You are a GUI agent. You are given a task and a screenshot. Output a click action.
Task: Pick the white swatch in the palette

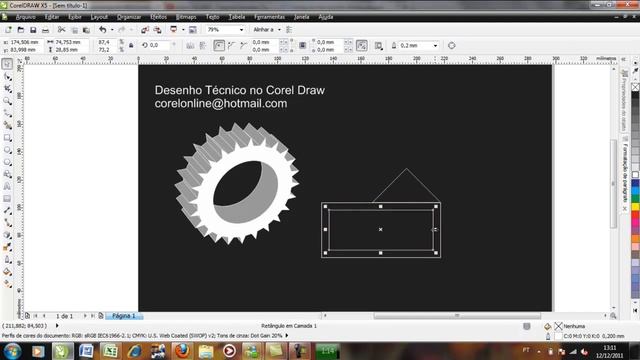tap(636, 175)
